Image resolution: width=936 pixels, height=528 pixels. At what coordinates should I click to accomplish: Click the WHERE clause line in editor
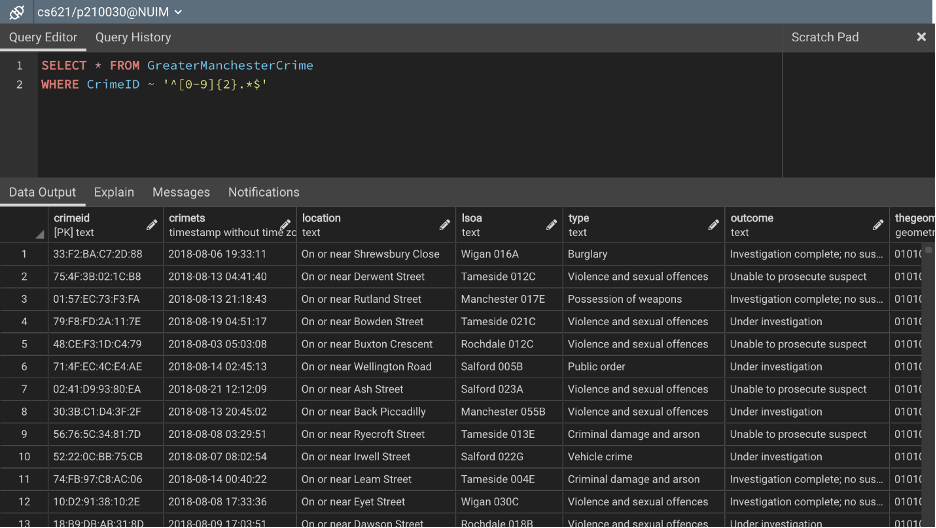[154, 85]
